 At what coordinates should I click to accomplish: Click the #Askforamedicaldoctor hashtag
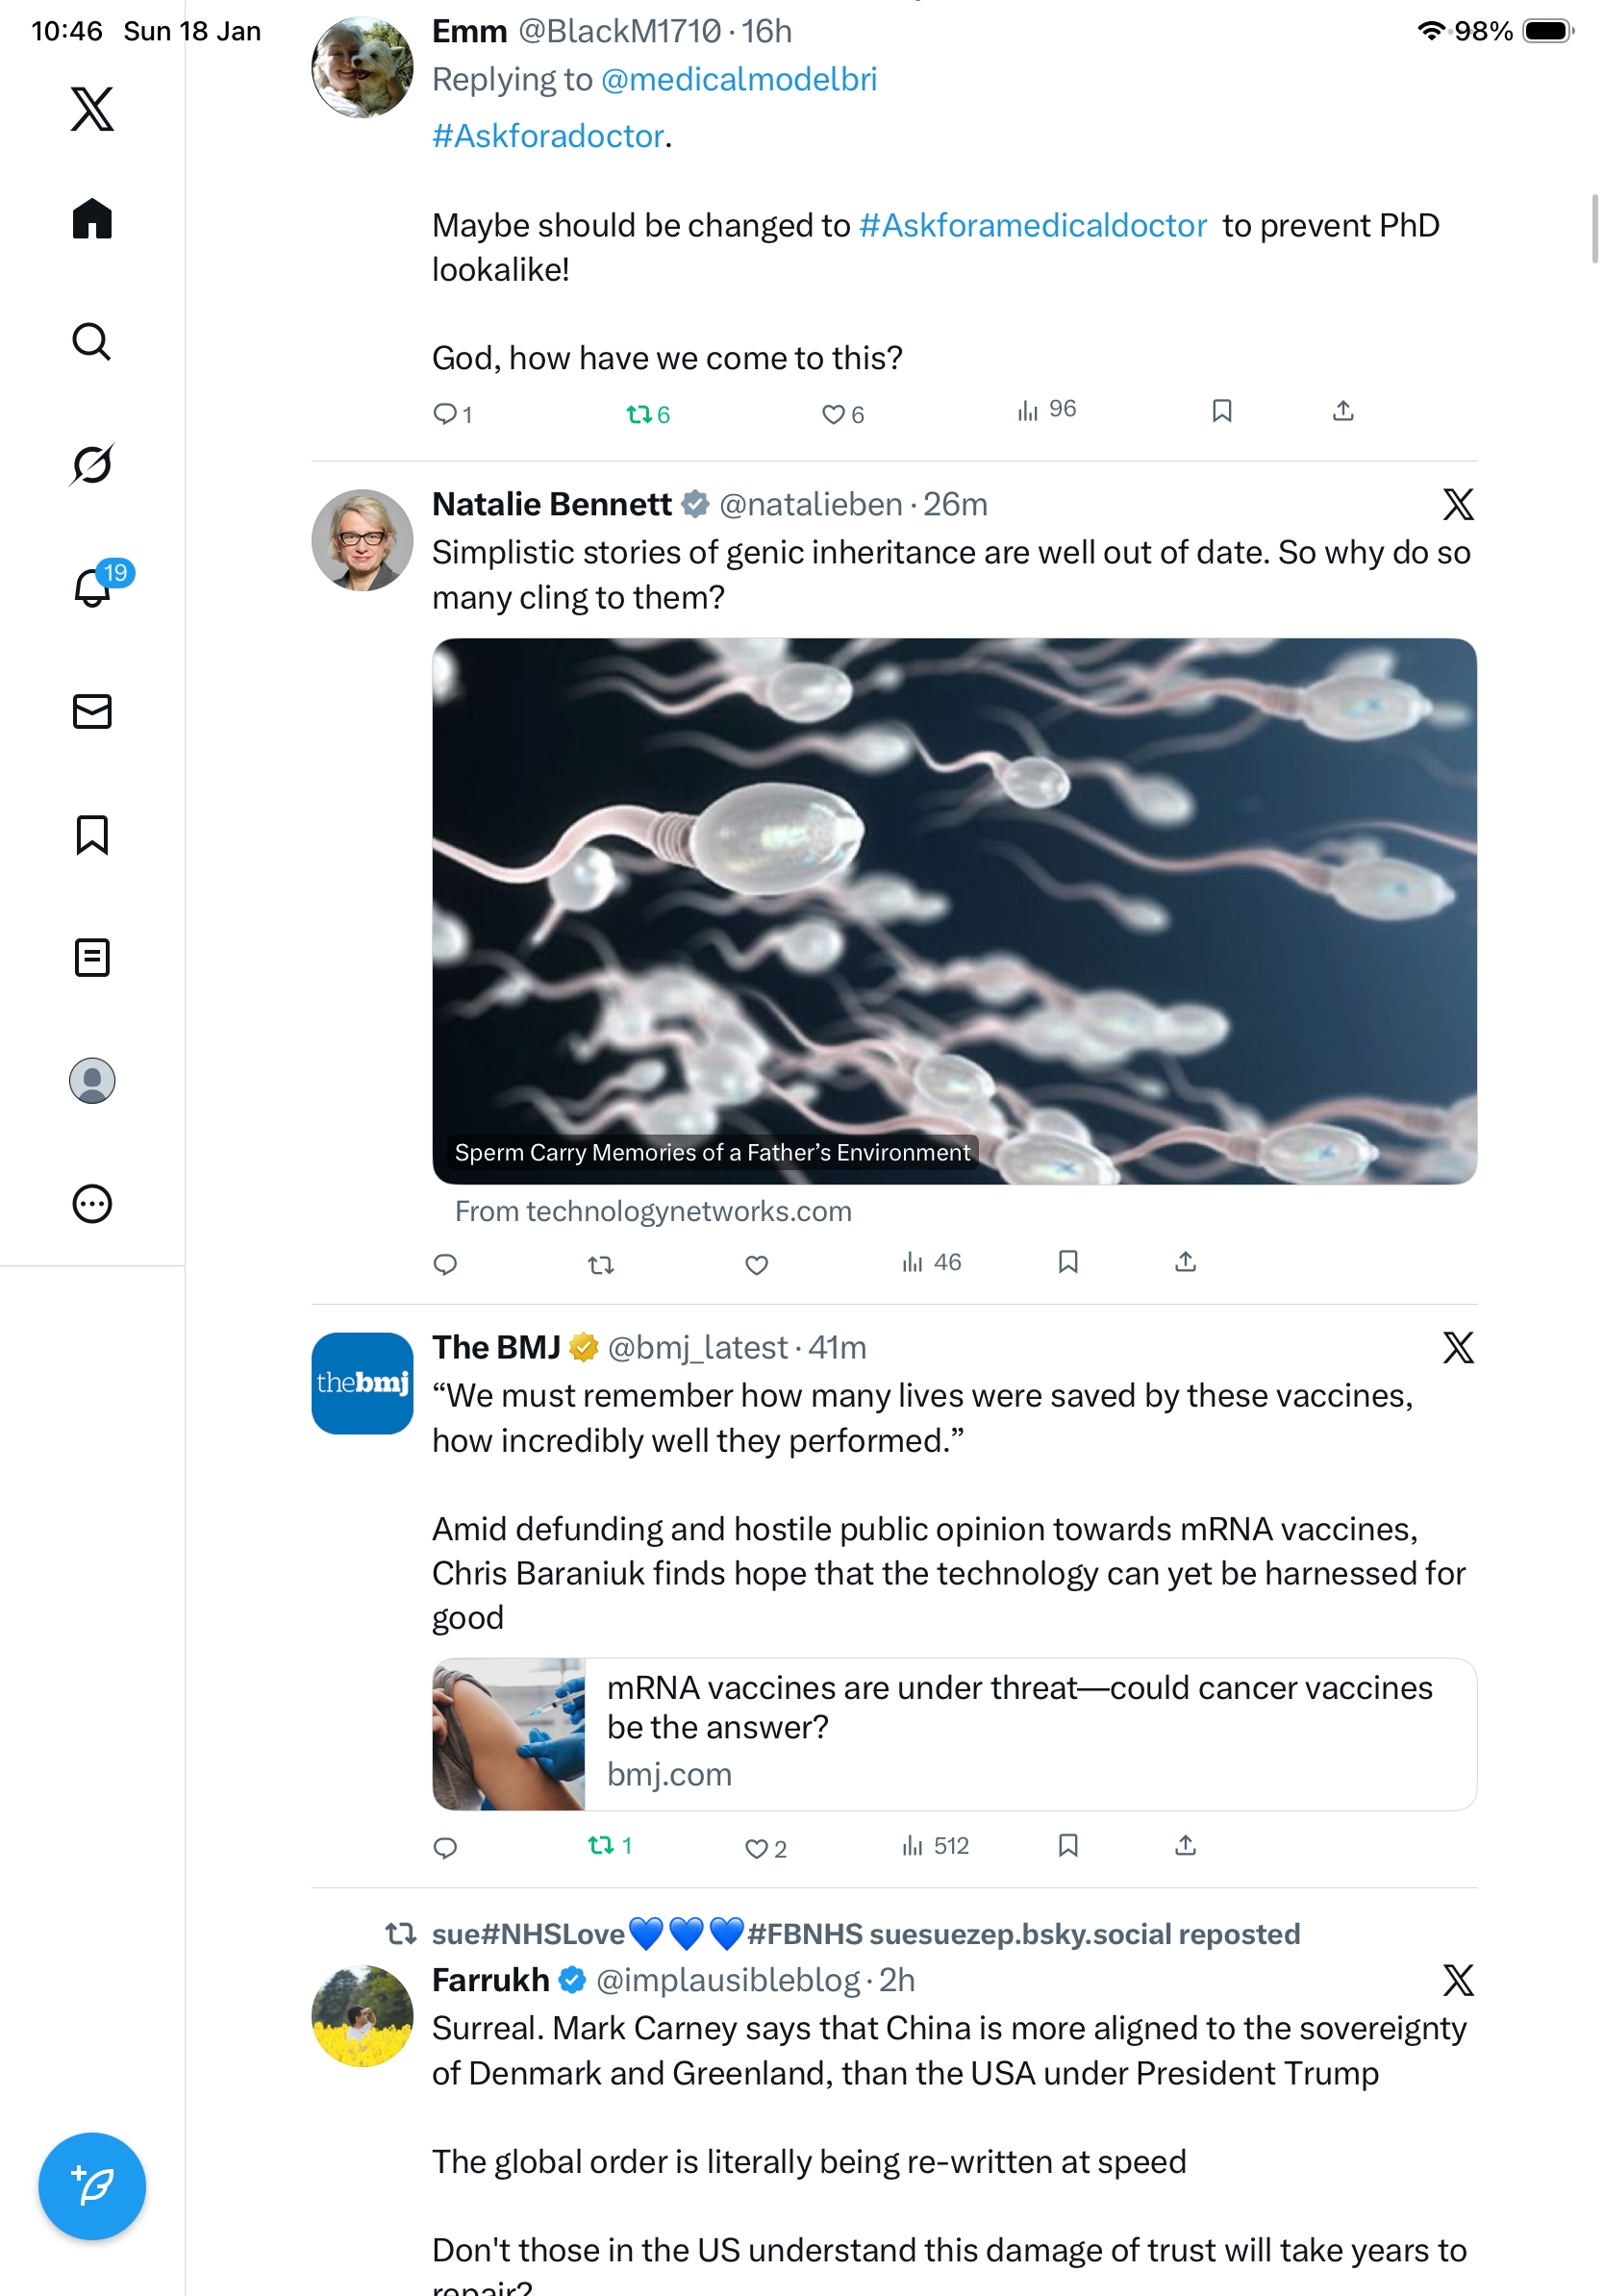point(1033,225)
